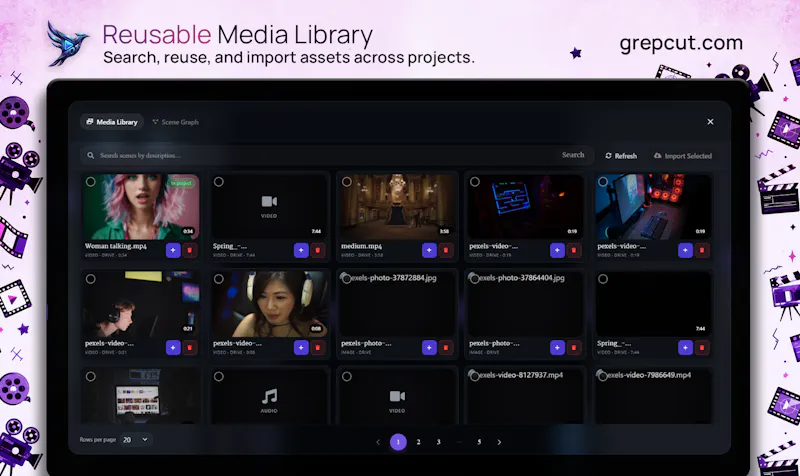This screenshot has width=800, height=476.
Task: Add the Spring video with camera placeholder icon
Action: click(x=301, y=250)
